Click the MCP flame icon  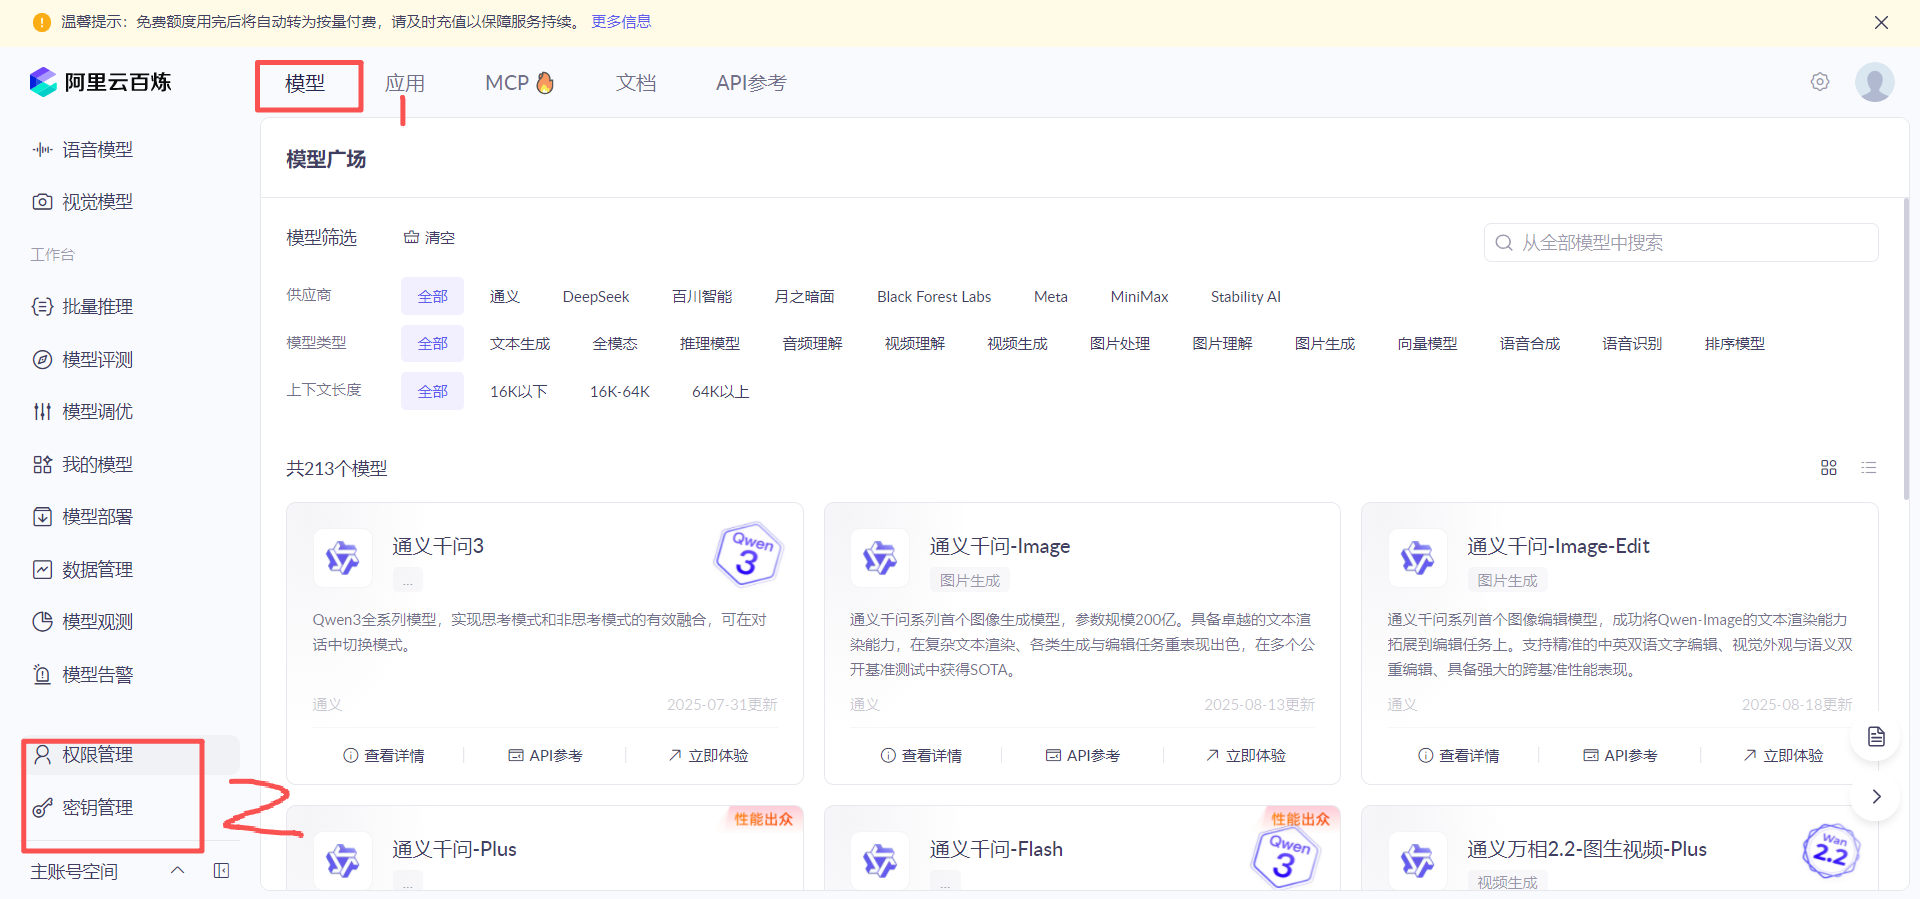coord(545,82)
